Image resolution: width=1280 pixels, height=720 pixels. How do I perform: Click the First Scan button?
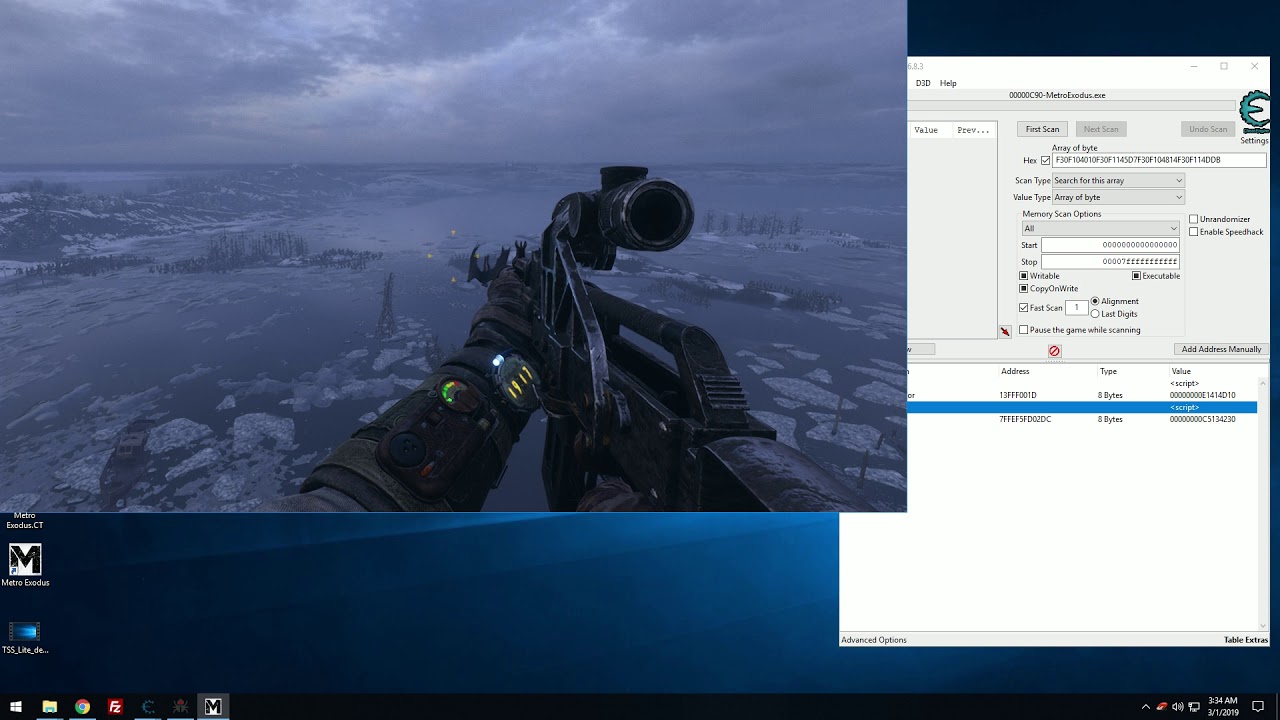click(1042, 129)
